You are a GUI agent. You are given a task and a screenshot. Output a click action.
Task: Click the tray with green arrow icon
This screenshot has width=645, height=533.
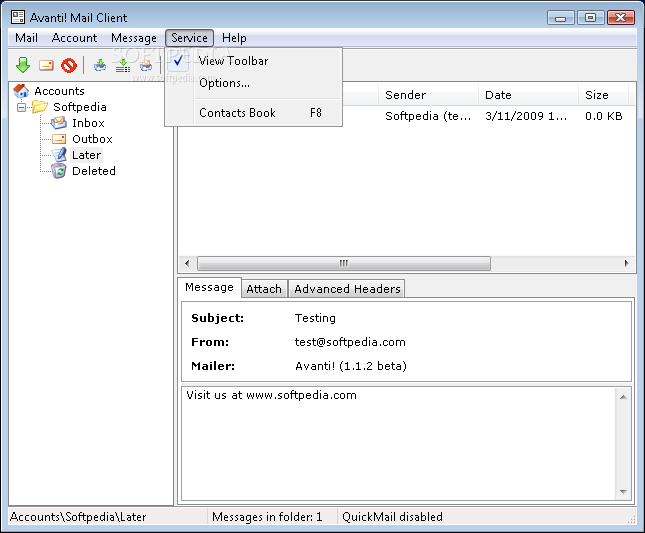100,65
